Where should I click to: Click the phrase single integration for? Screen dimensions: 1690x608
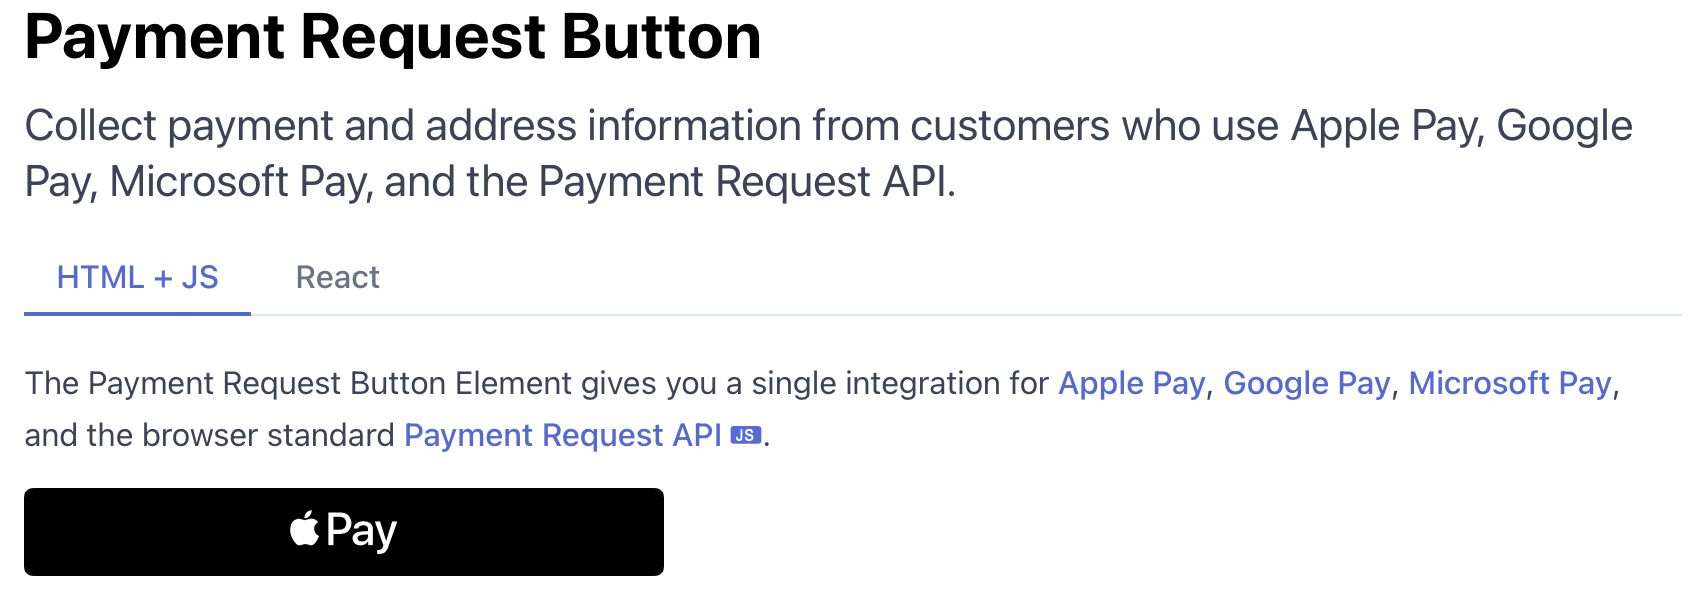900,383
